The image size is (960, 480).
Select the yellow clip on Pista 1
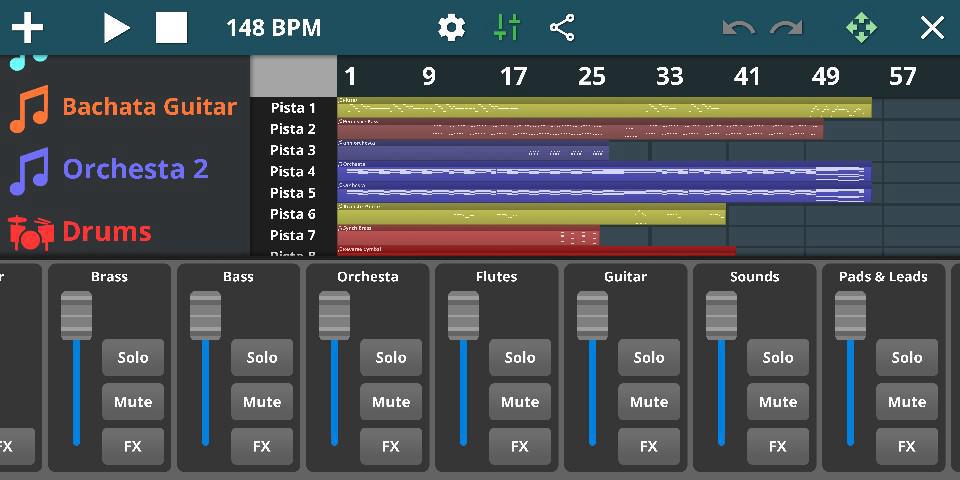tap(604, 107)
